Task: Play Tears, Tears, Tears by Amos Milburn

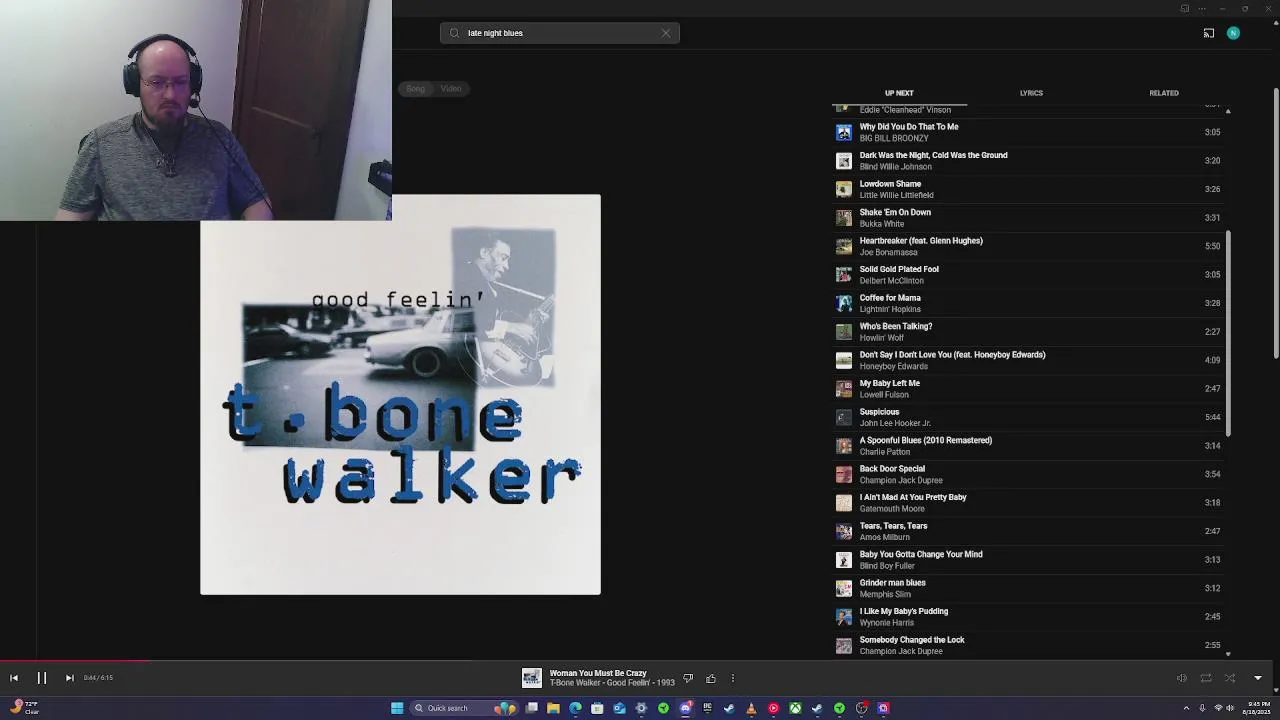Action: [1028, 531]
